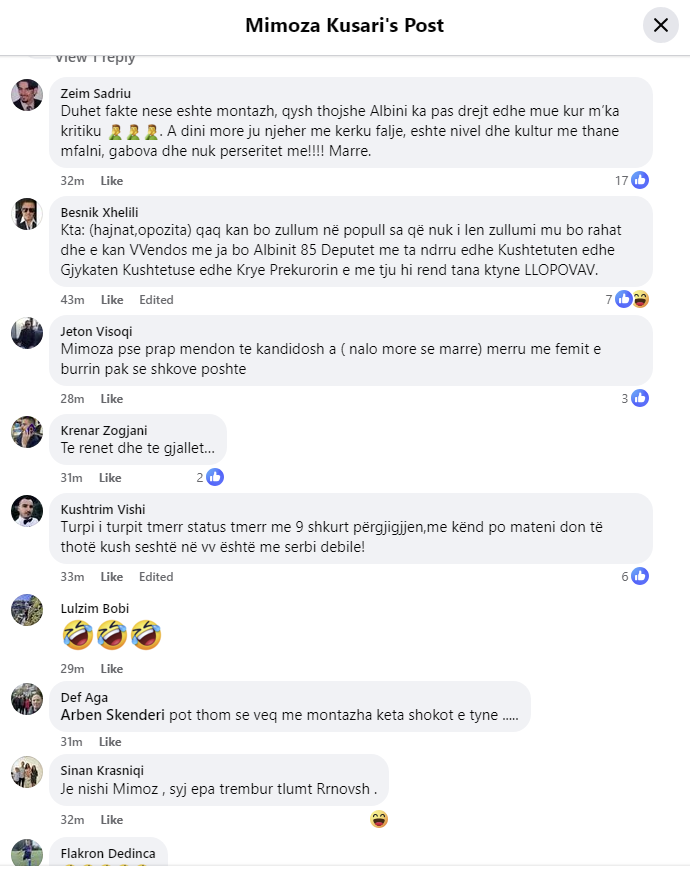Open edit history of Kushtrim Vishi's comment
This screenshot has height=873, width=690.
coord(156,577)
